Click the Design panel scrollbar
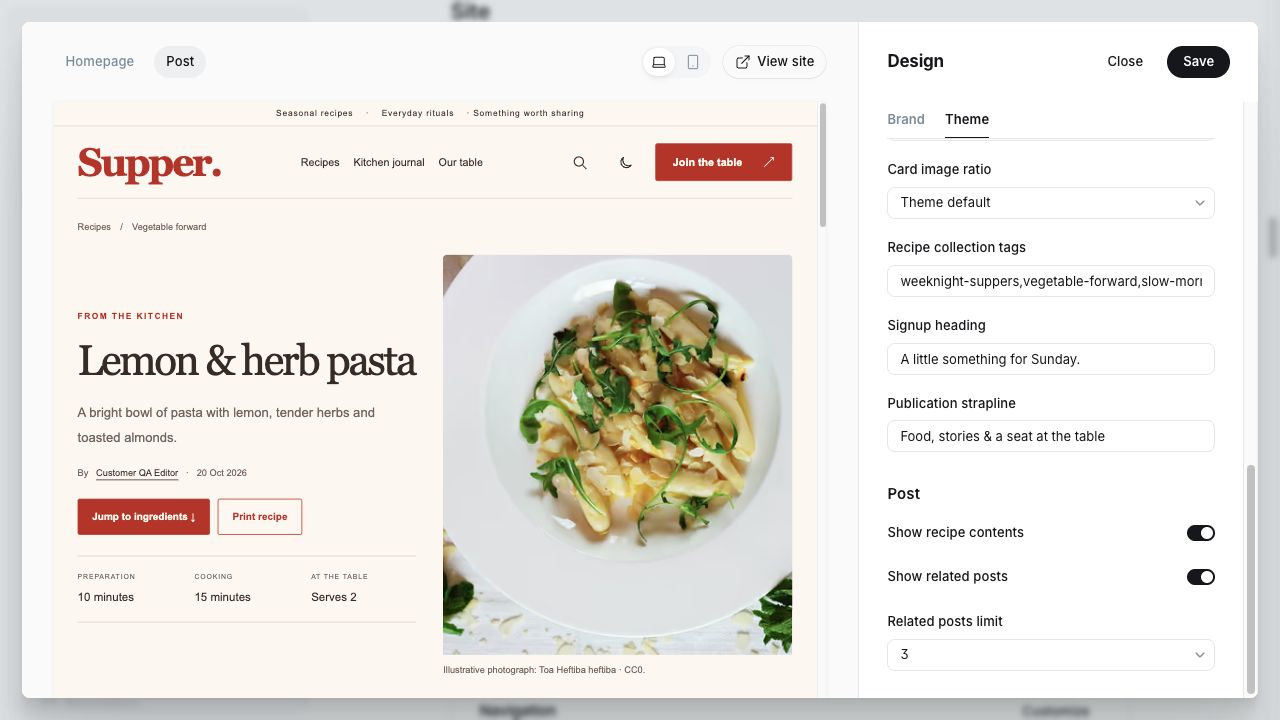This screenshot has height=720, width=1280. (1250, 579)
